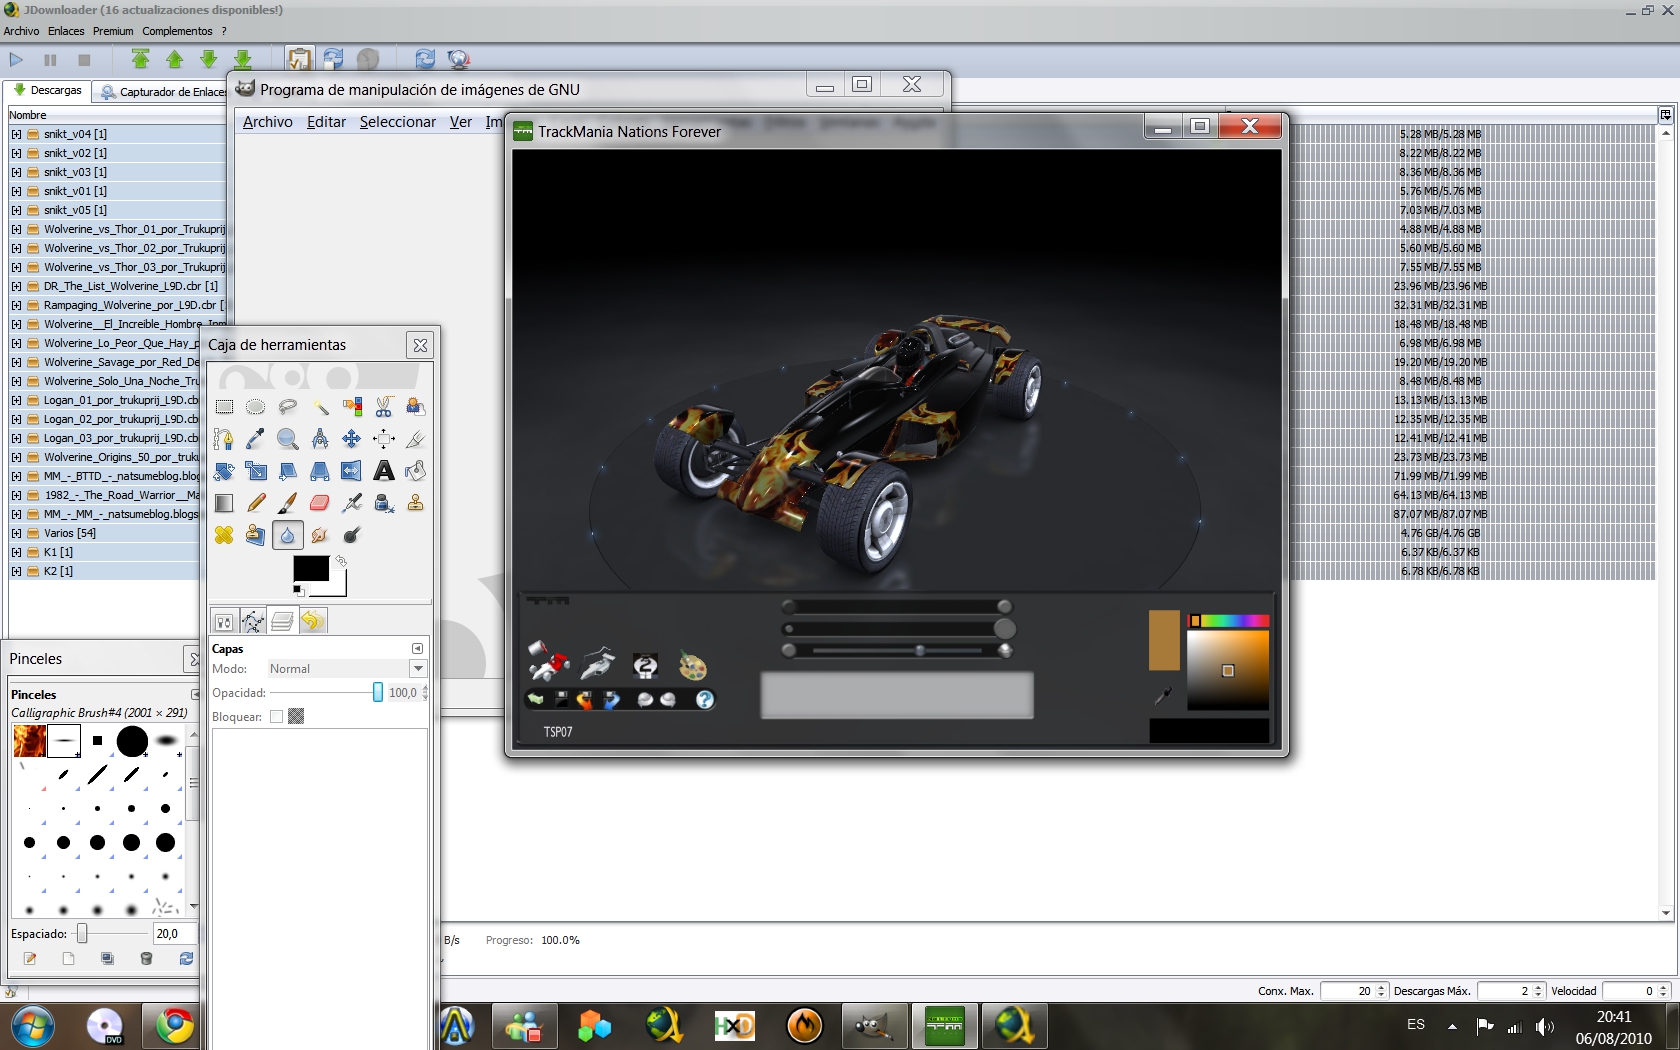Select the Ellipse Select tool
The width and height of the screenshot is (1680, 1050).
pos(256,407)
